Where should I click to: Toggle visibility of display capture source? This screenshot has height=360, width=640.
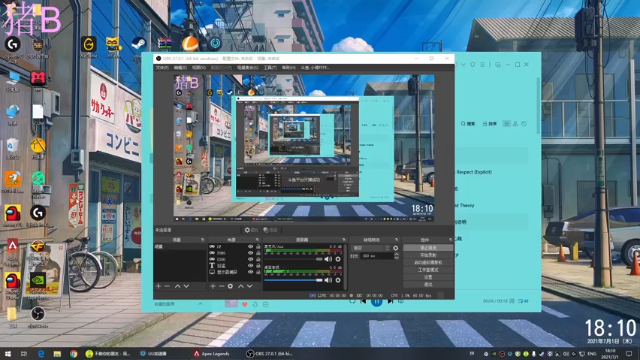click(250, 272)
